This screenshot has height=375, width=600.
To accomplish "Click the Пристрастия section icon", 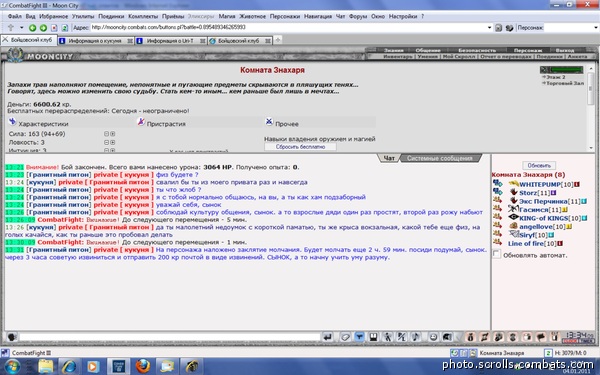I will [x=141, y=122].
